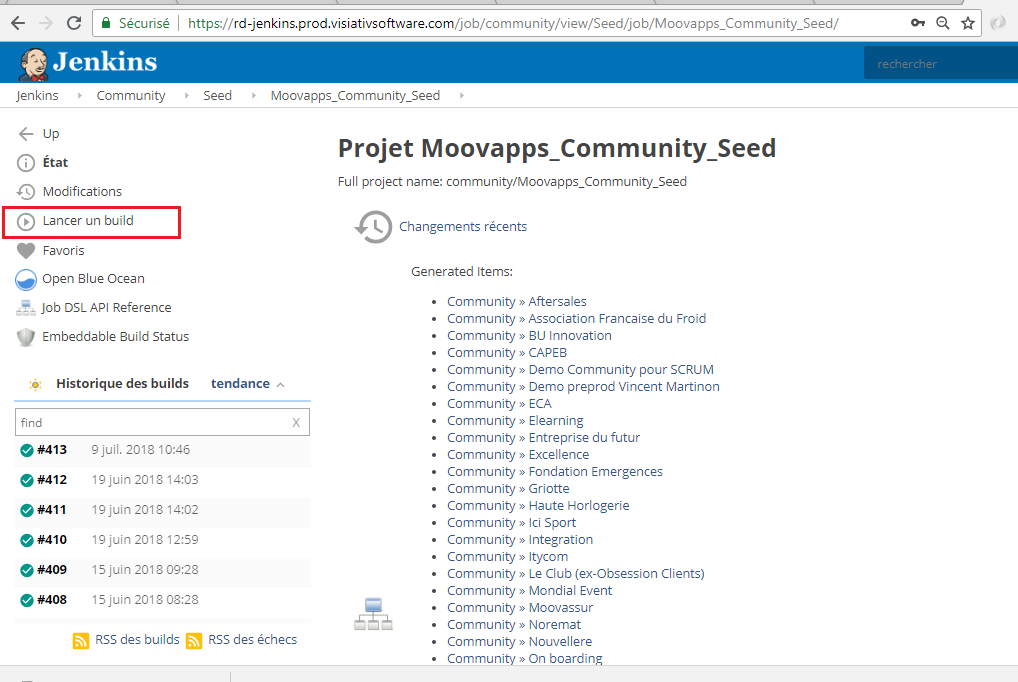Open Job DSL API Reference link
1018x682 pixels.
(x=106, y=308)
